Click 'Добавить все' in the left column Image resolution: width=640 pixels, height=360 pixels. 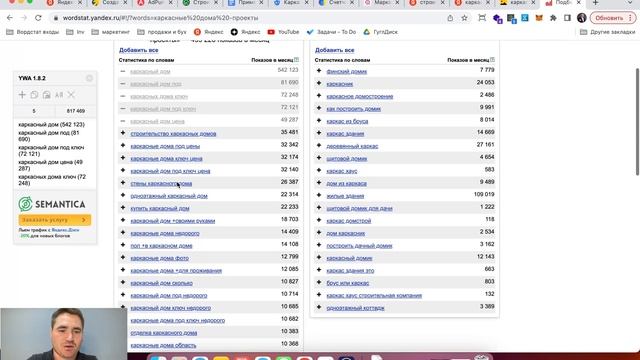point(138,50)
